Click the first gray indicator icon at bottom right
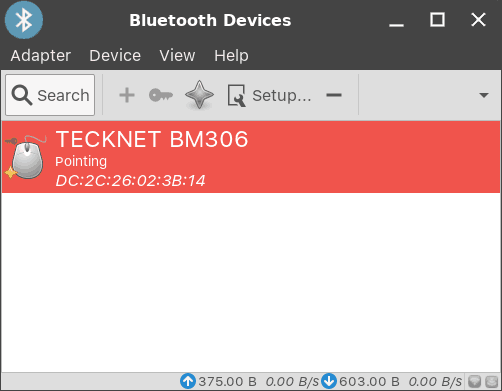502x391 pixels. (x=474, y=381)
